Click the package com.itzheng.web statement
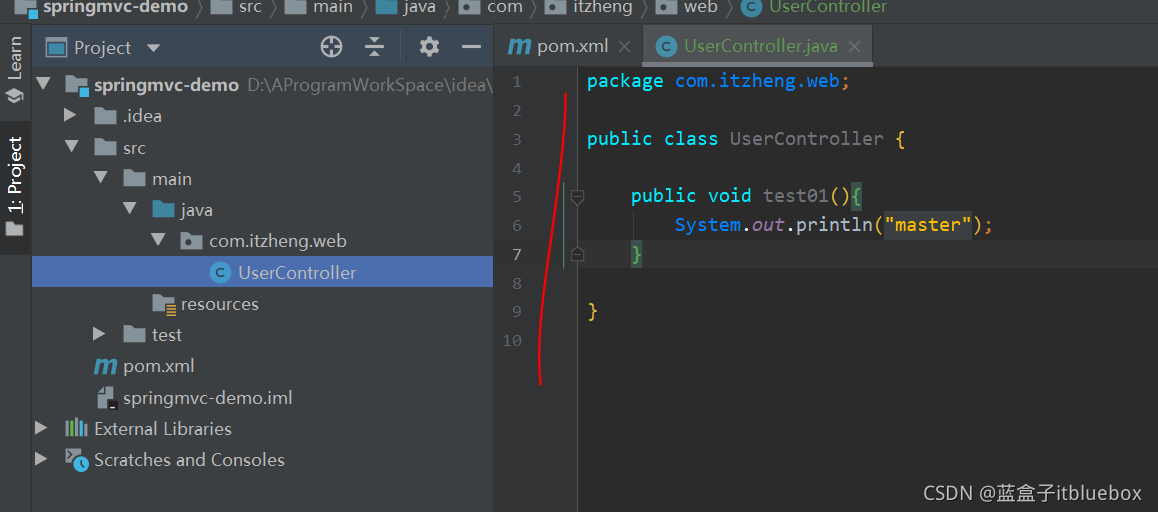This screenshot has height=512, width=1158. coord(719,81)
